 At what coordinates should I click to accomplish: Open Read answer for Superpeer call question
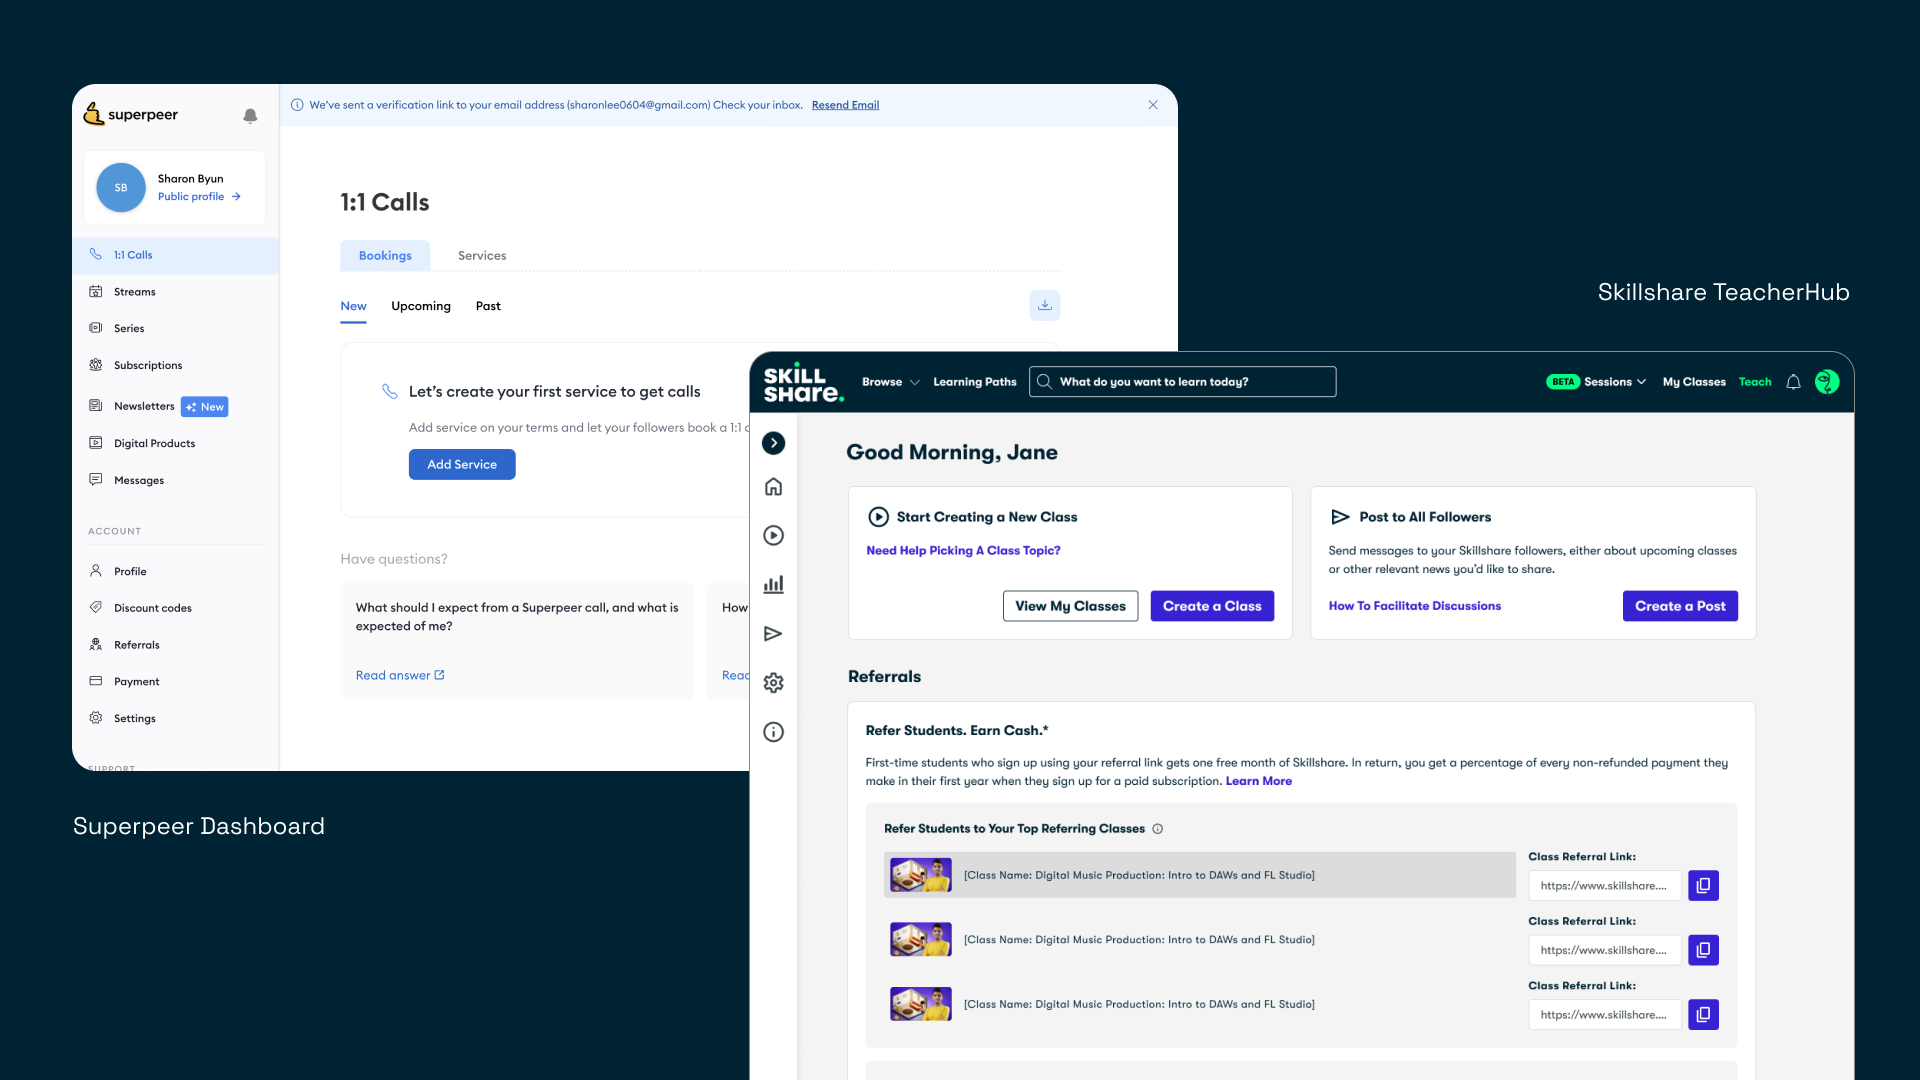(x=400, y=675)
